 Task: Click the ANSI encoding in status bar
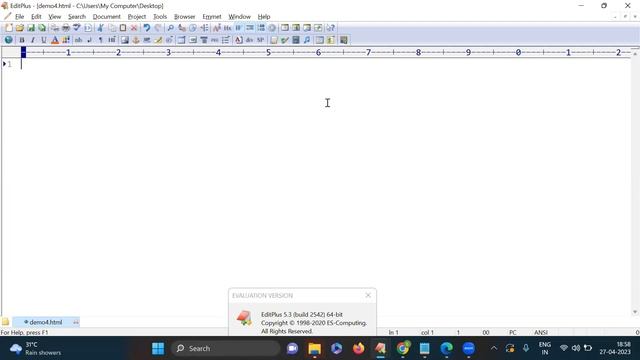click(541, 332)
